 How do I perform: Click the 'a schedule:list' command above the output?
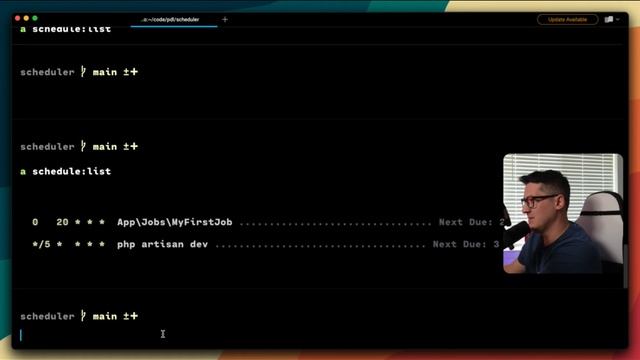point(66,171)
